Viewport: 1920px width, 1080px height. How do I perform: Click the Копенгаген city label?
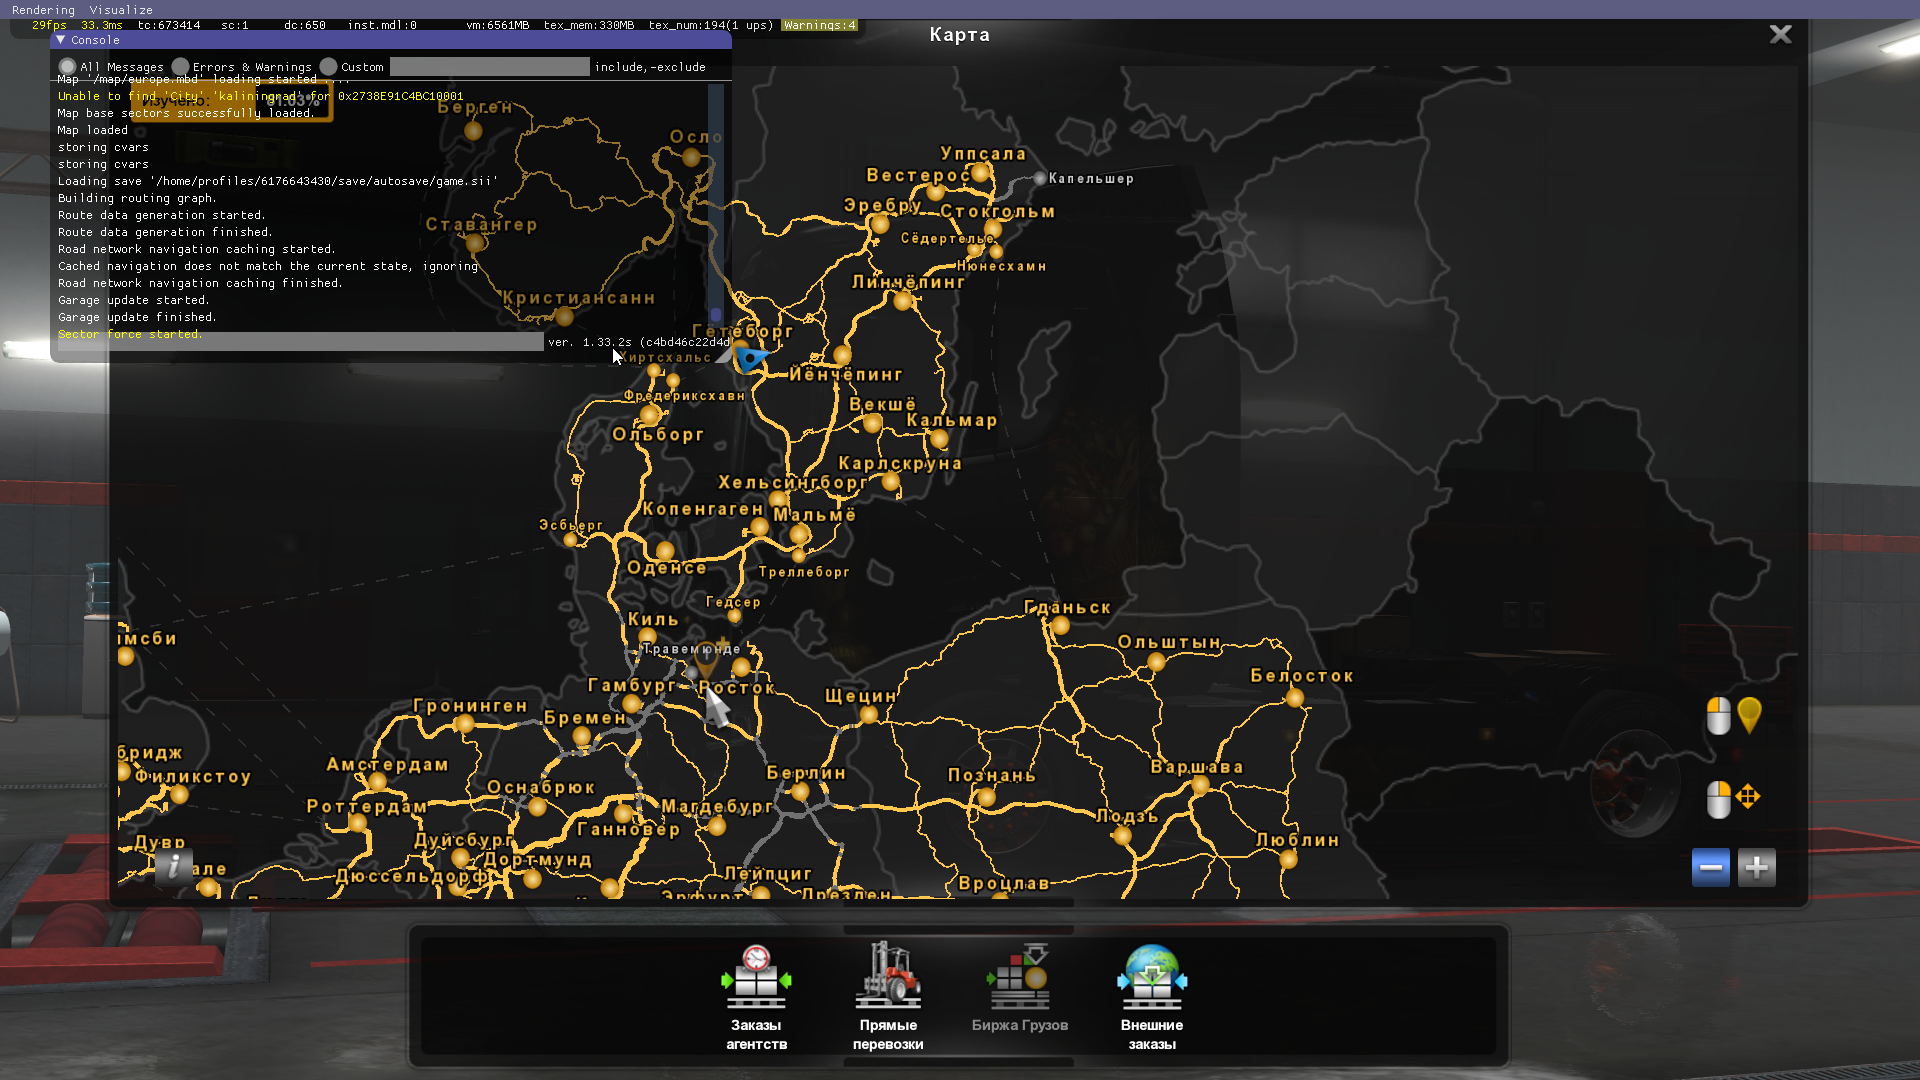(703, 509)
